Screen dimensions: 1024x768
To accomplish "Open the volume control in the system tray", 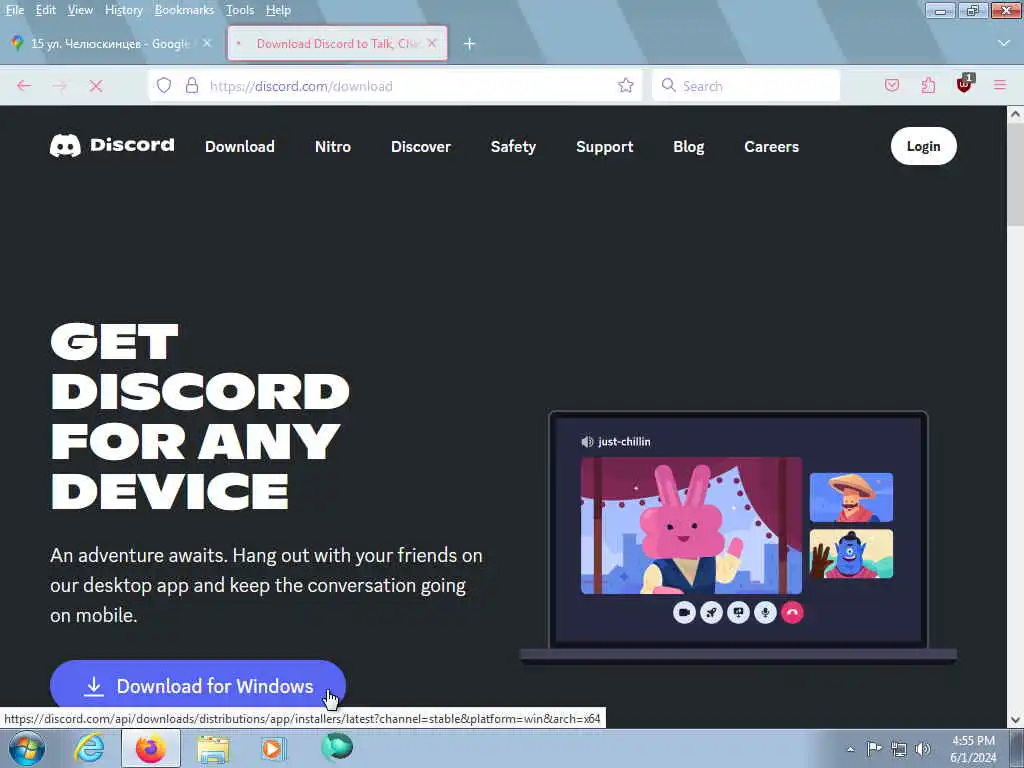I will 923,749.
